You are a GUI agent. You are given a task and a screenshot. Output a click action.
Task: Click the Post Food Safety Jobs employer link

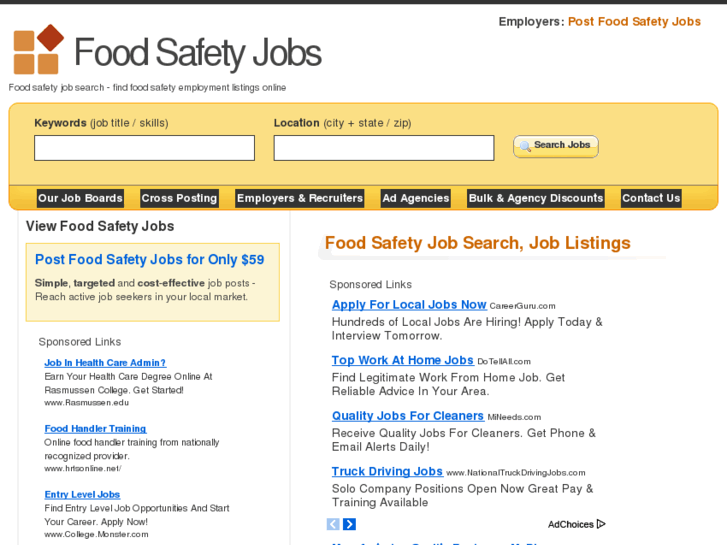[634, 22]
